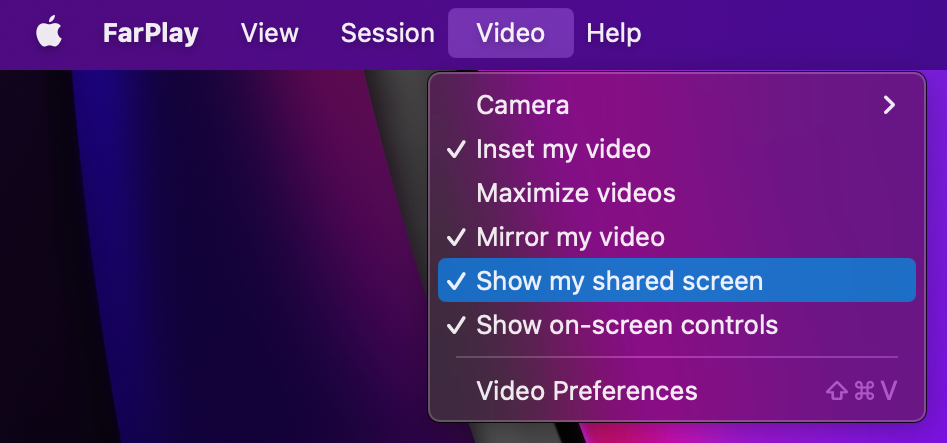
Task: Open the View menu
Action: click(270, 33)
